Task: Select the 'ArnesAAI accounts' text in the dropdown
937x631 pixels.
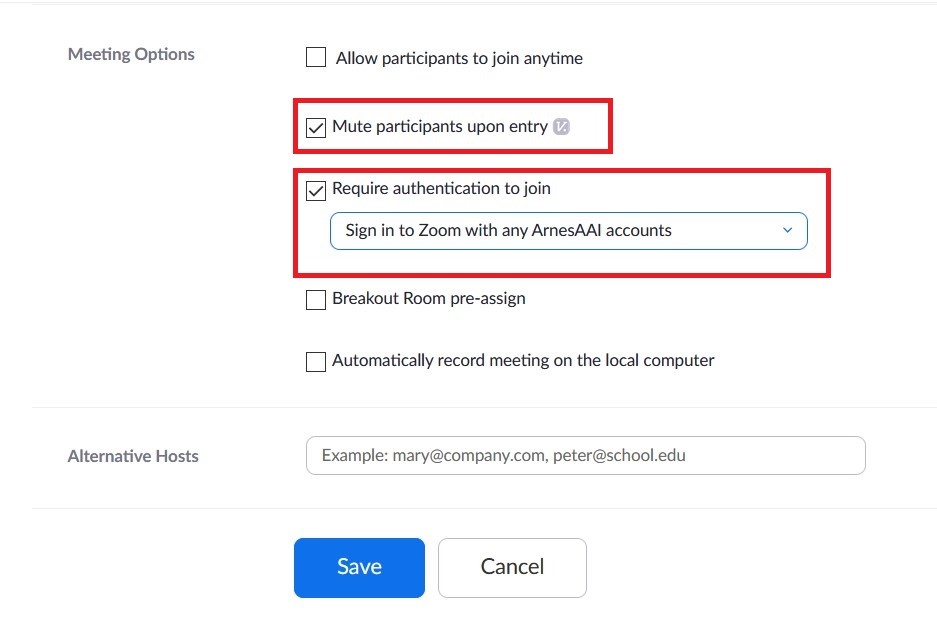Action: [601, 231]
